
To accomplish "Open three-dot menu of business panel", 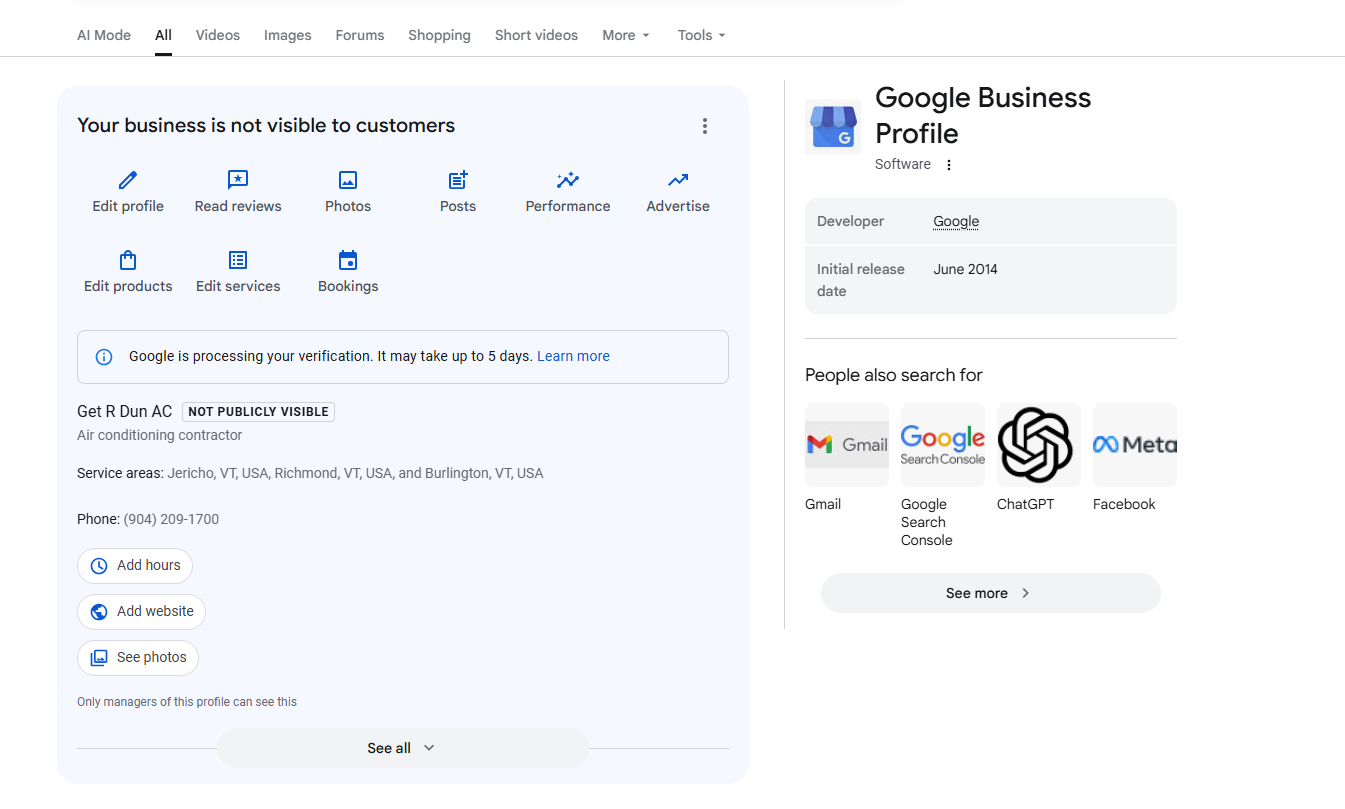I will click(x=705, y=126).
